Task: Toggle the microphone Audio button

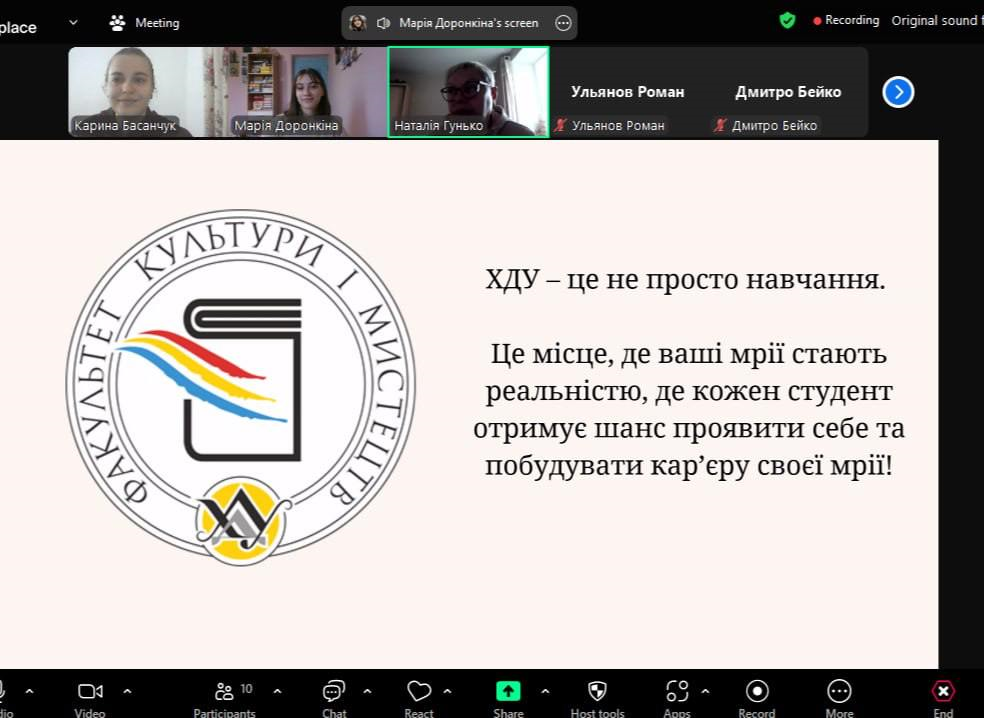Action: (4, 698)
